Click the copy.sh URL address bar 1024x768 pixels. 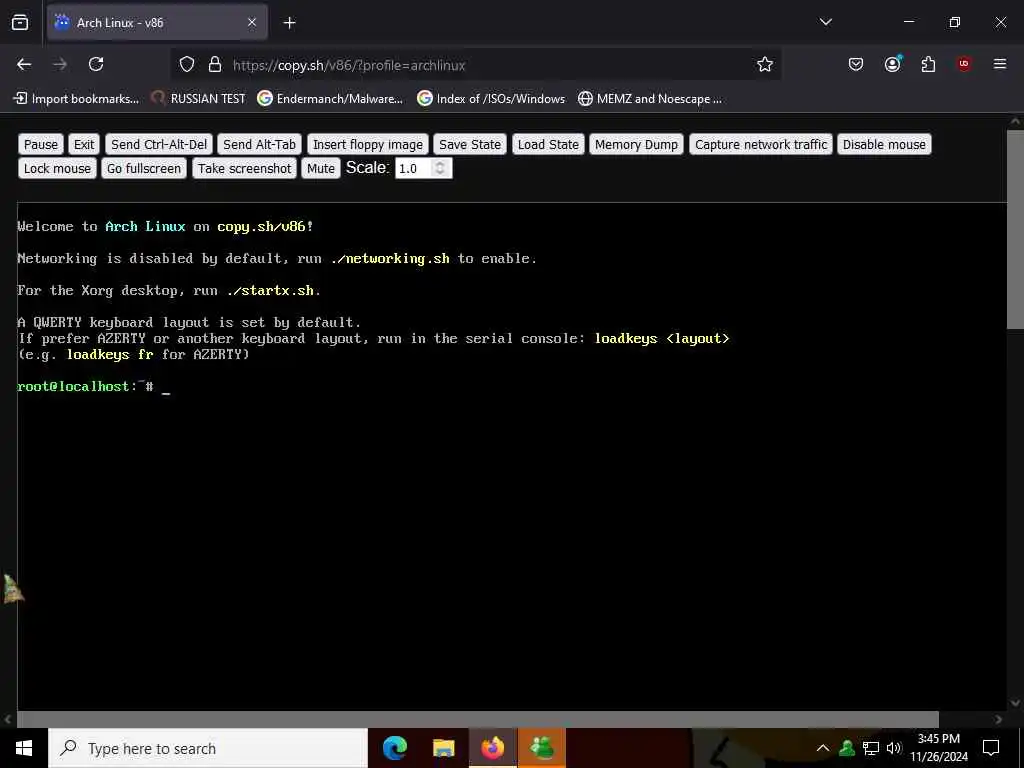(x=475, y=65)
